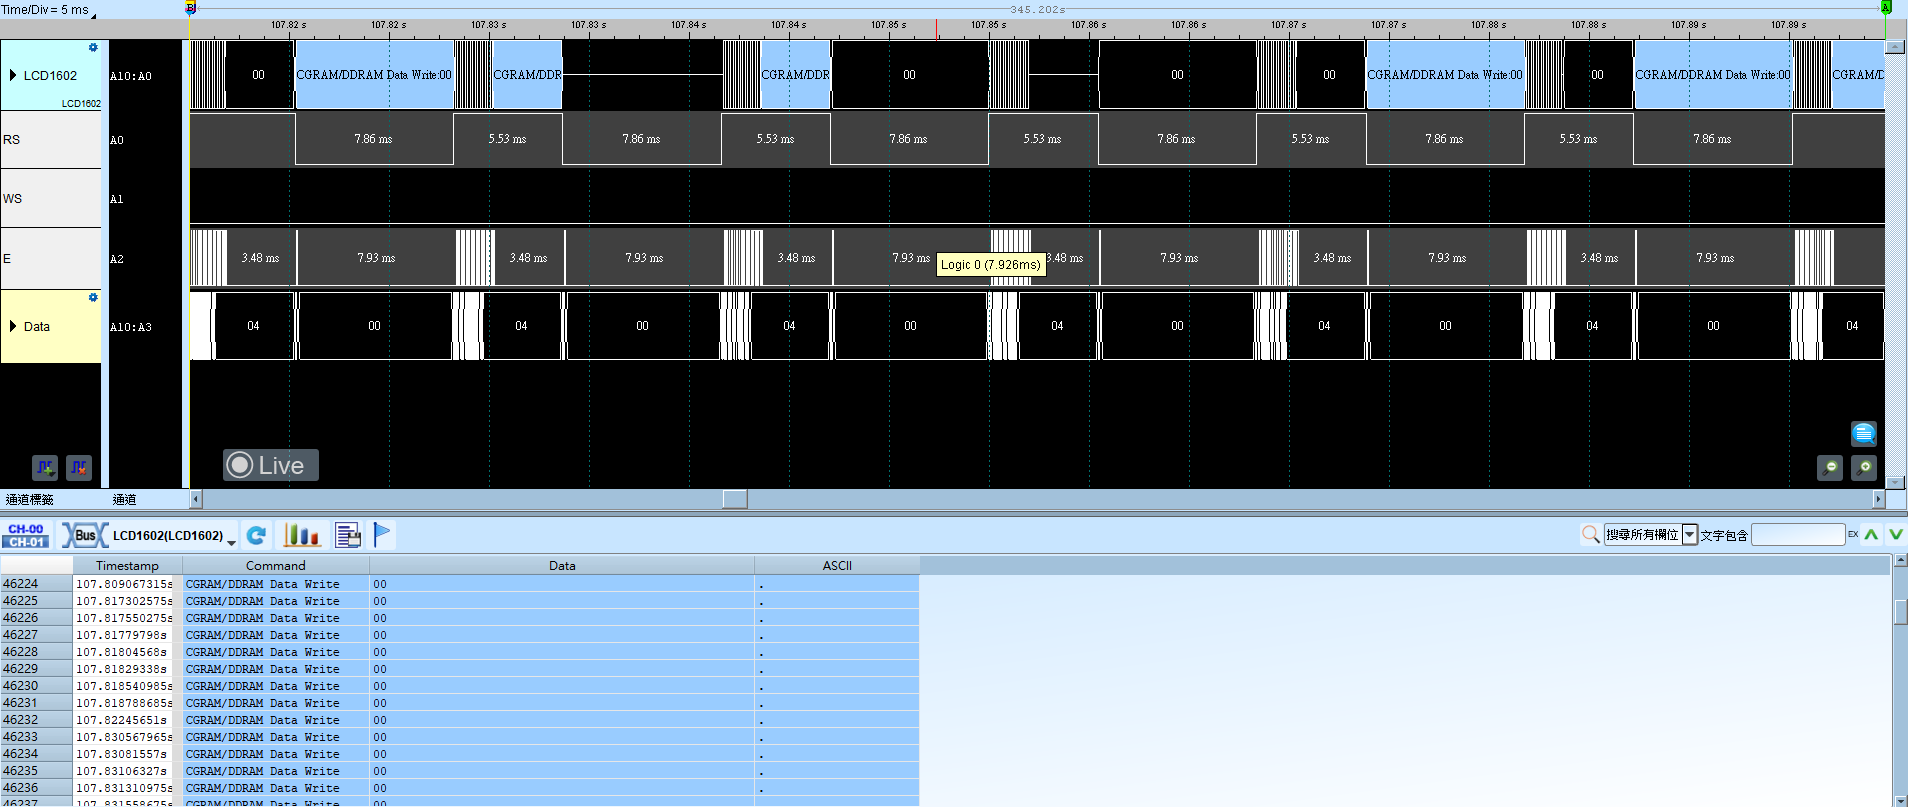Open the bar chart statistics view
Viewport: 1908px width, 807px height.
301,535
